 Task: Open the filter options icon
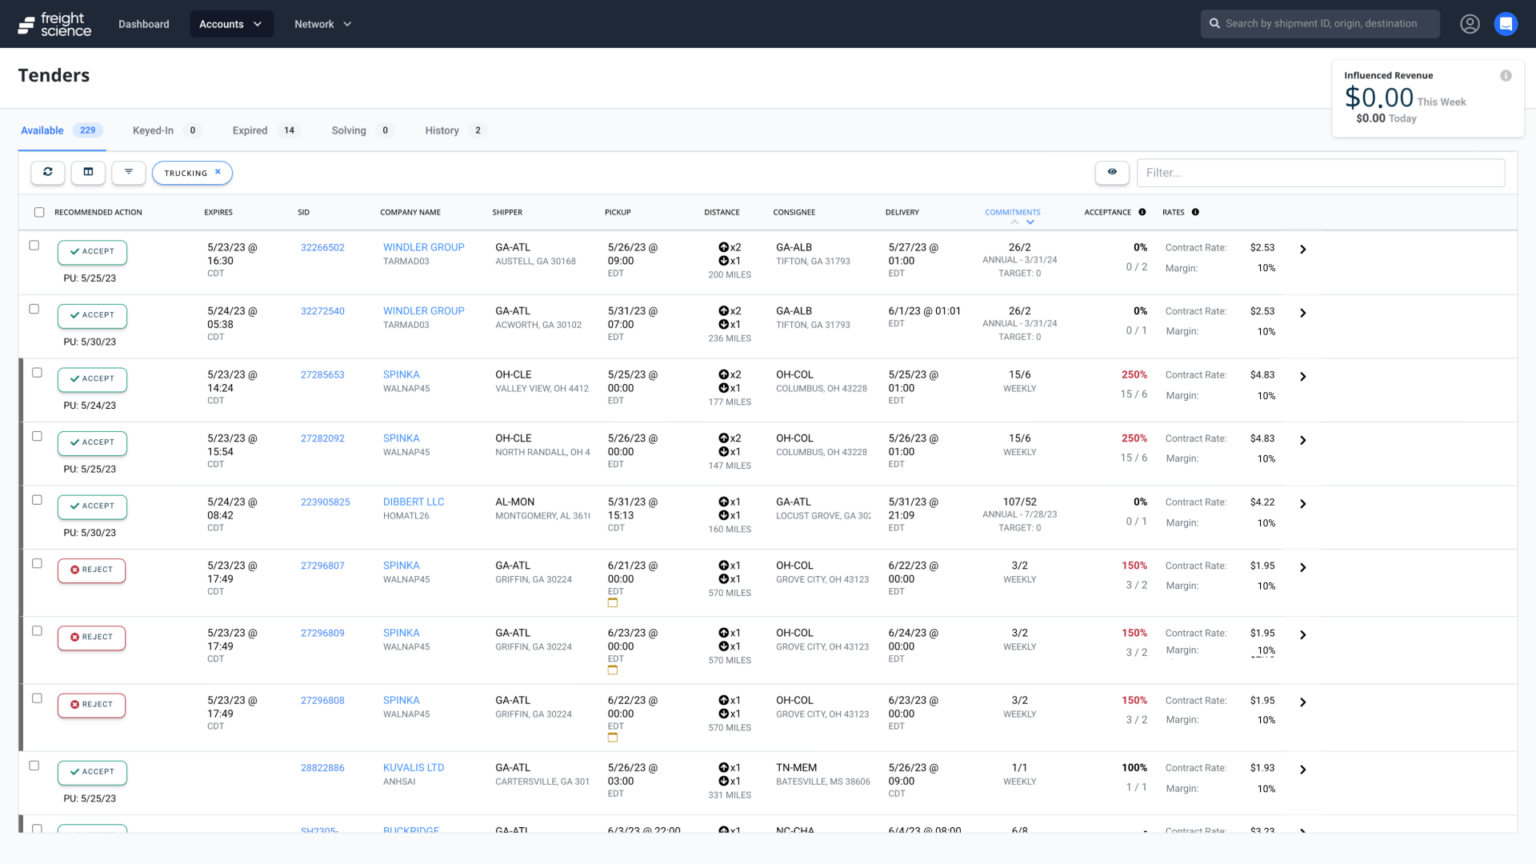pos(128,172)
